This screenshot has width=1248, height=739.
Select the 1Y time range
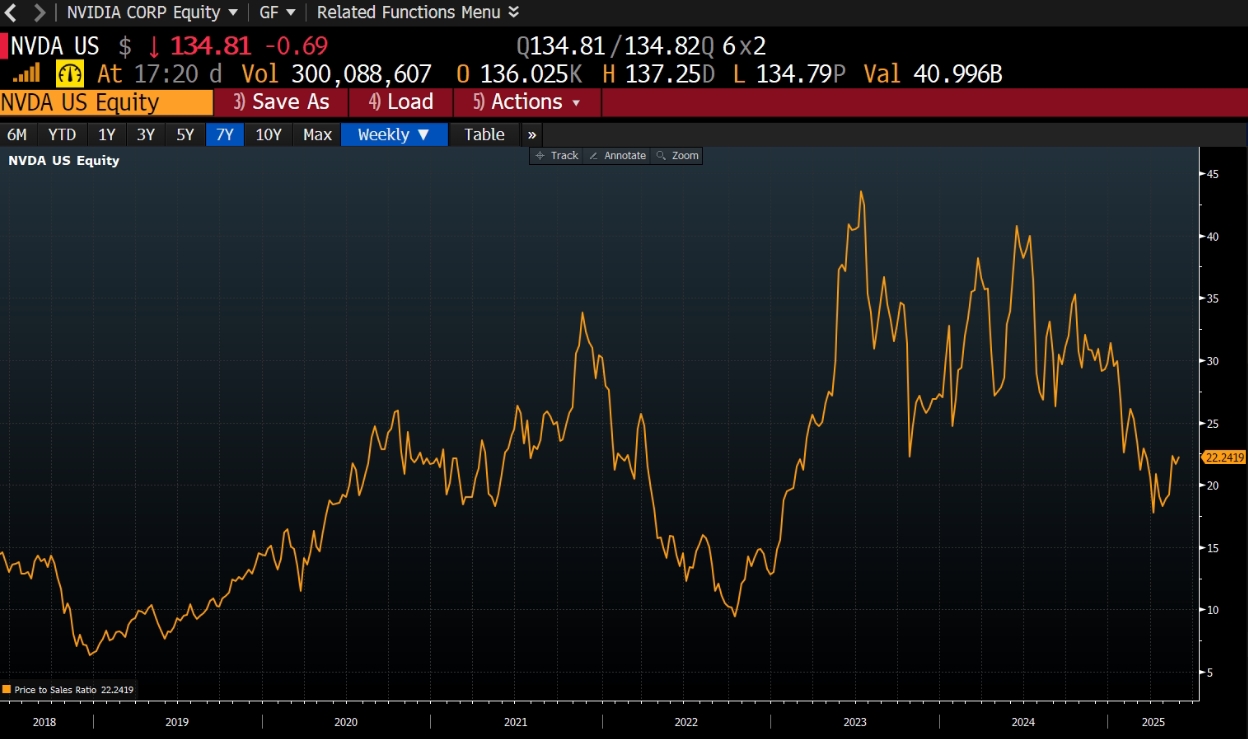point(106,134)
